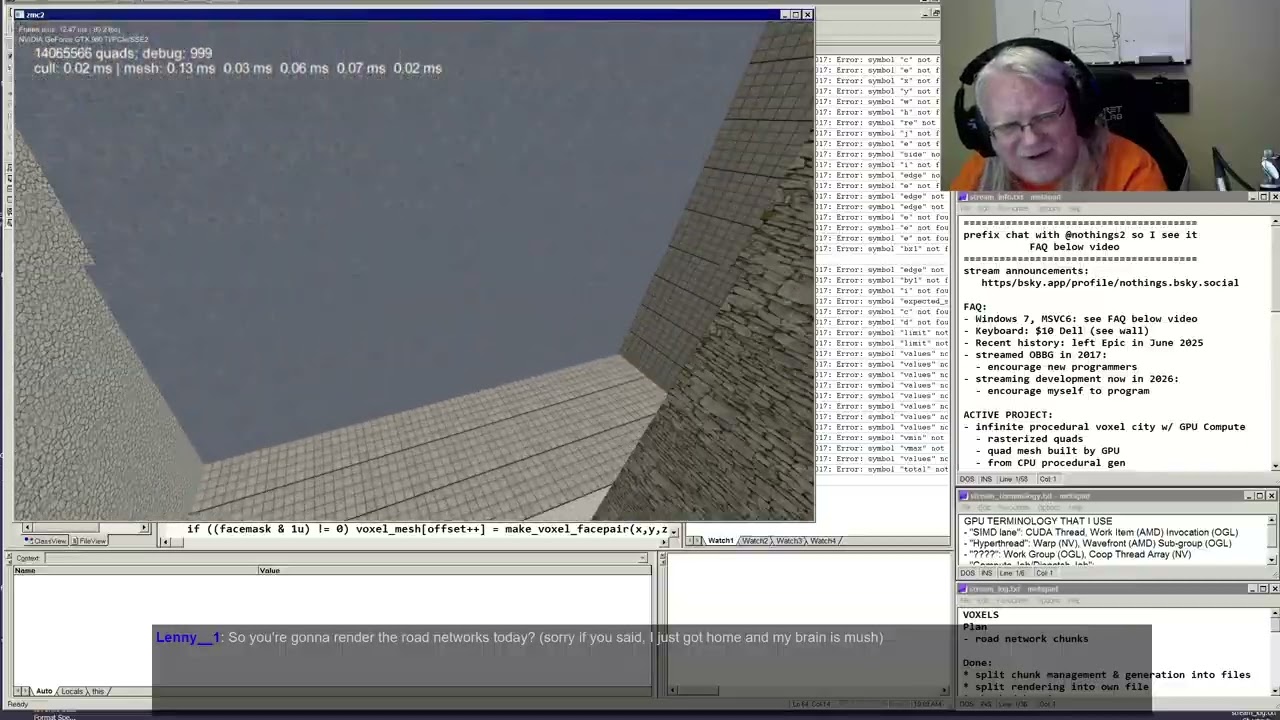Open the Watch1 tab
Image resolution: width=1280 pixels, height=720 pixels.
(719, 541)
